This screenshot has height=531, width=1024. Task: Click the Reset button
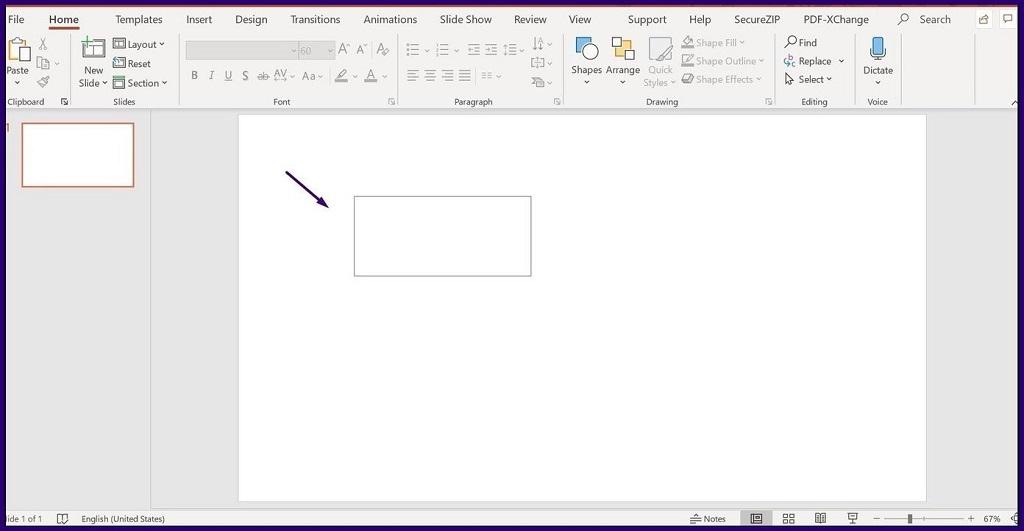point(132,63)
